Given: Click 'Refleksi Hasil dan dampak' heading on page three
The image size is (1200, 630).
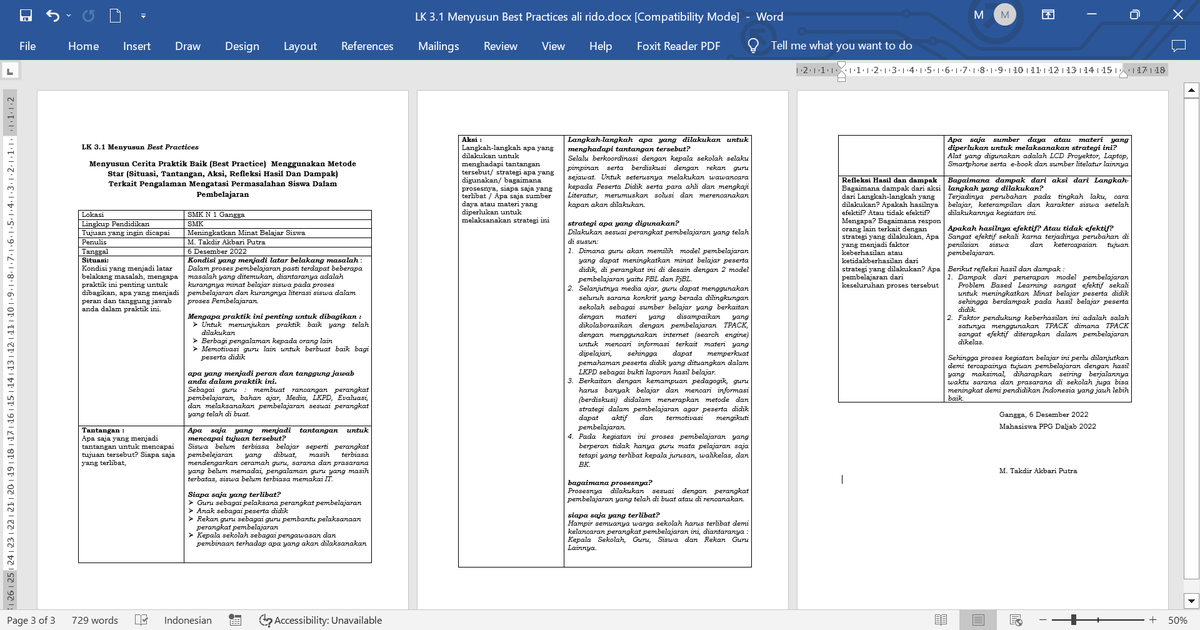Looking at the screenshot, I should (889, 180).
